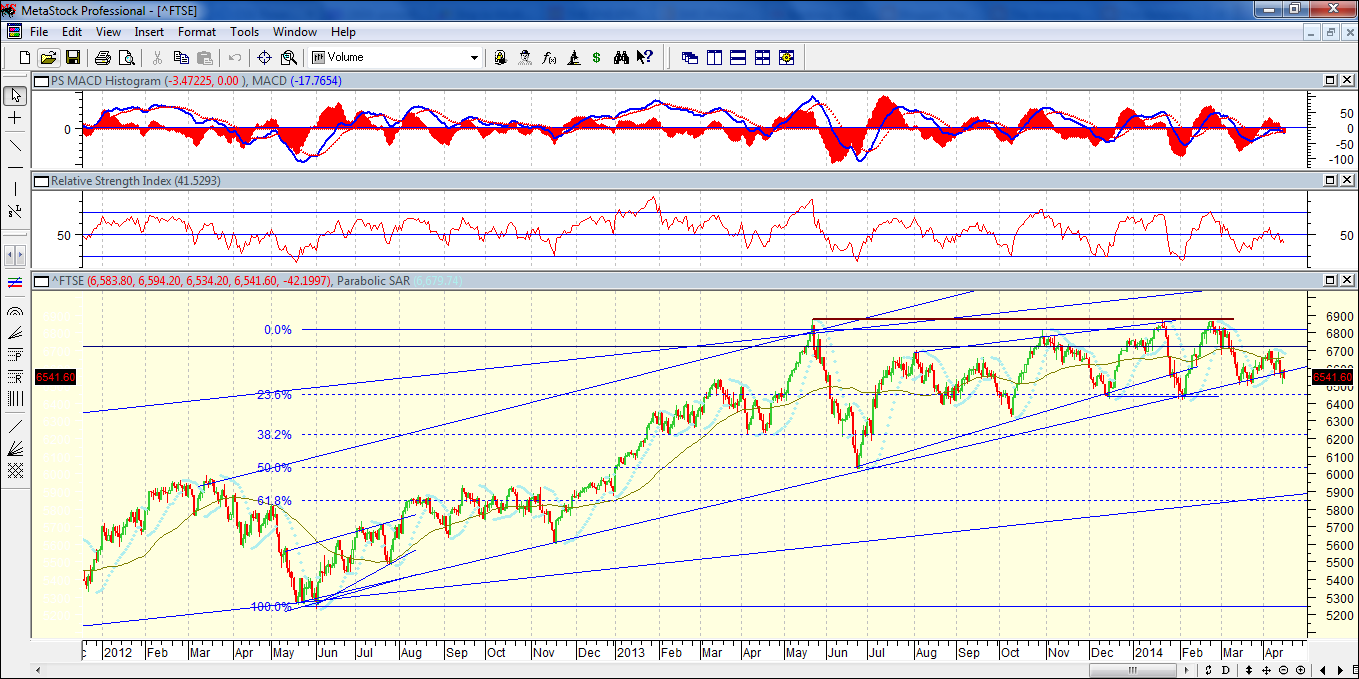
Task: Open the Tools menu
Action: [x=244, y=31]
